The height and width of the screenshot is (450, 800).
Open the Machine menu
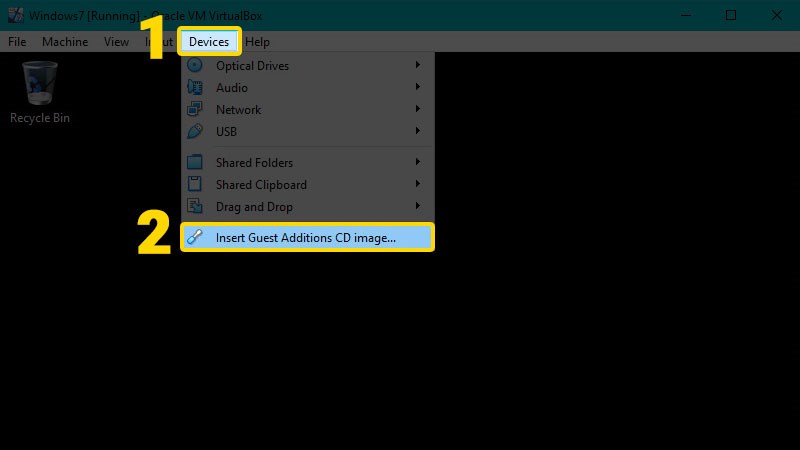[x=65, y=42]
